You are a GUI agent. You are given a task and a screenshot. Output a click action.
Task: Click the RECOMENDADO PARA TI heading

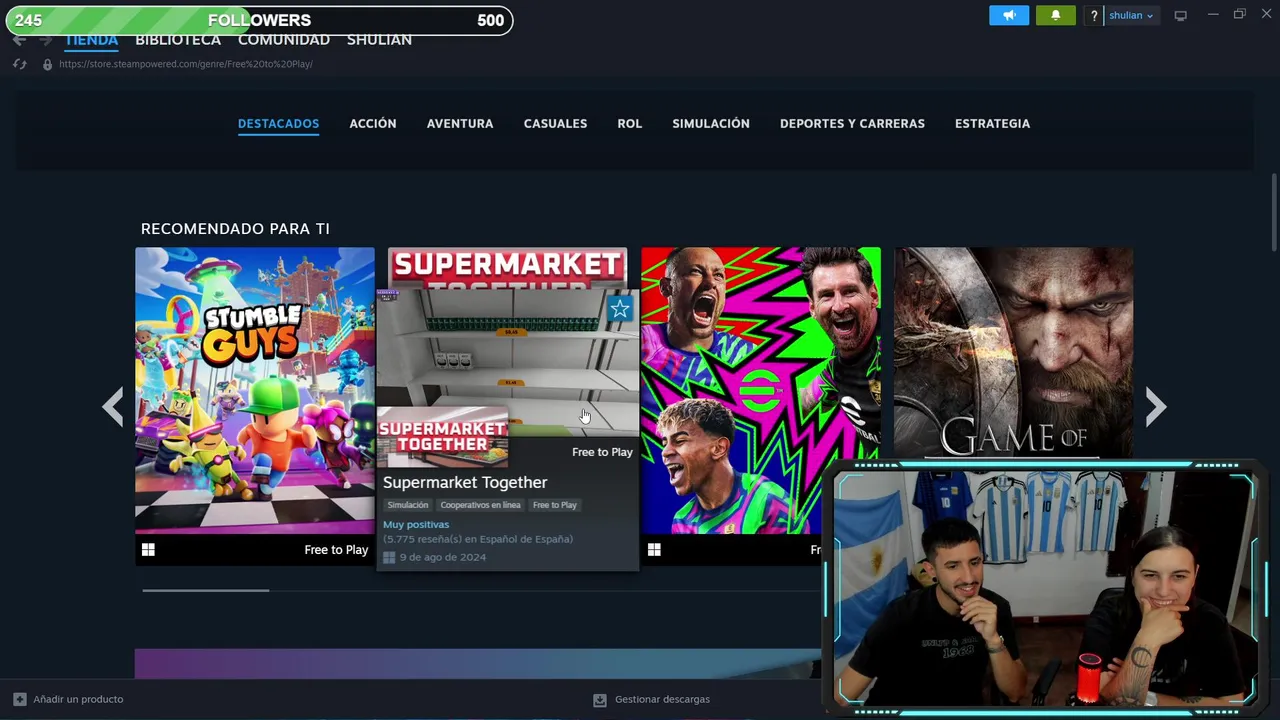point(235,229)
